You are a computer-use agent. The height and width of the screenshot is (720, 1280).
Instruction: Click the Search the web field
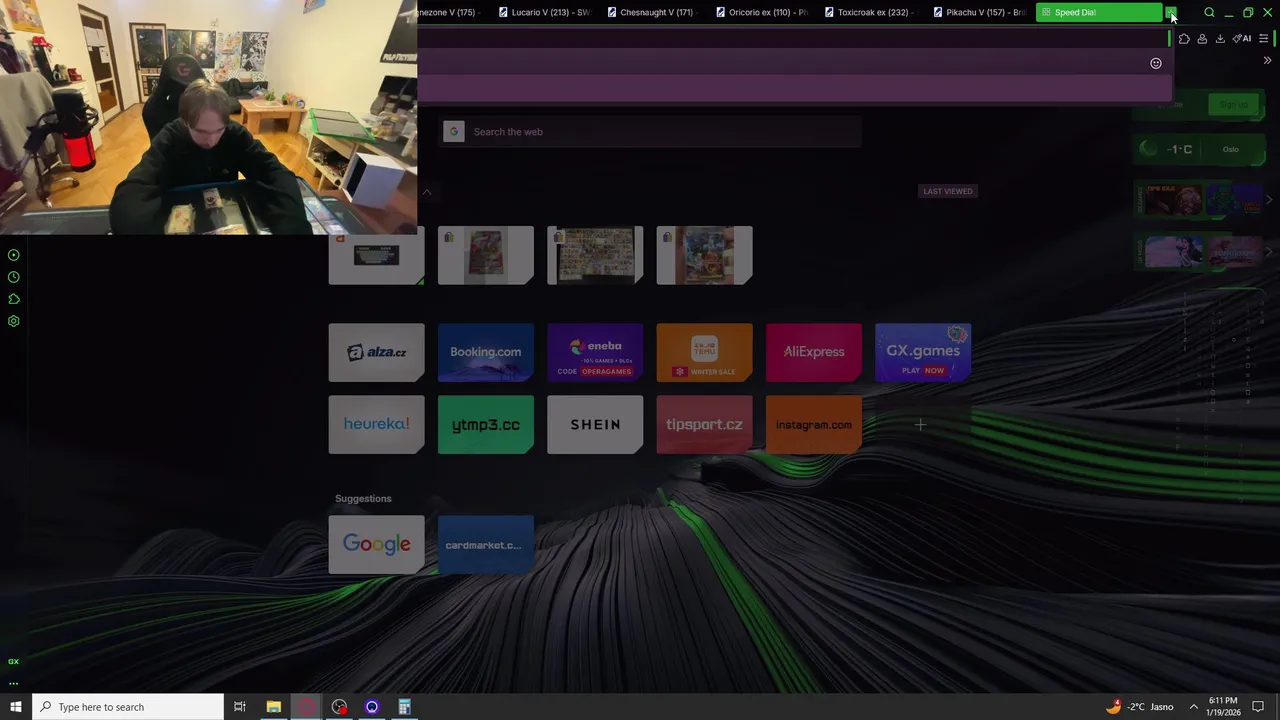coord(650,132)
